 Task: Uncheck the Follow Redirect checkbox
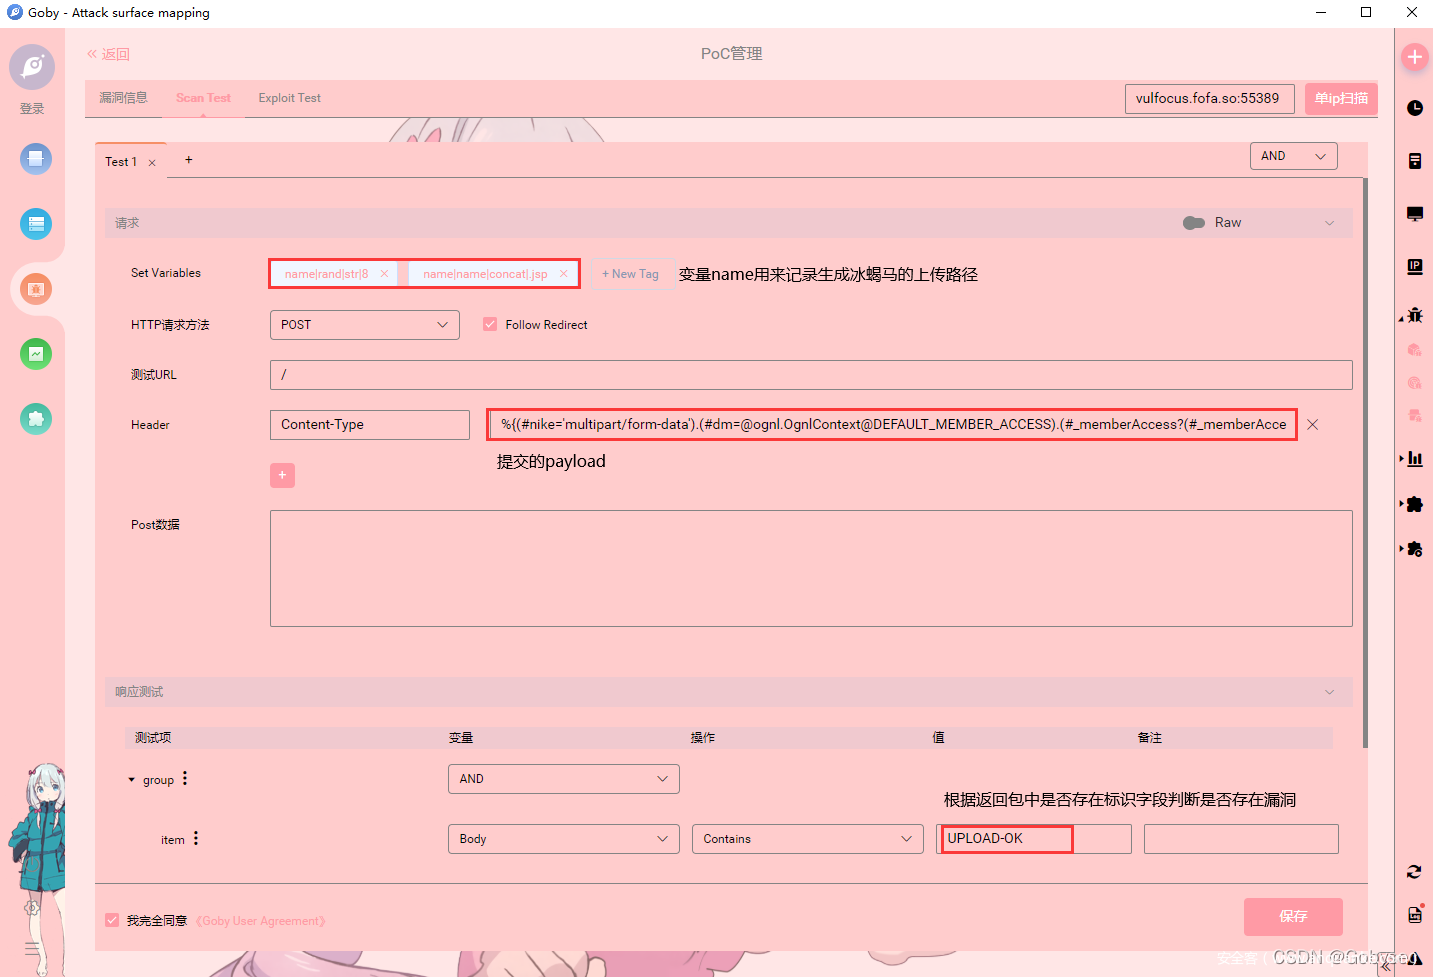[x=490, y=324]
